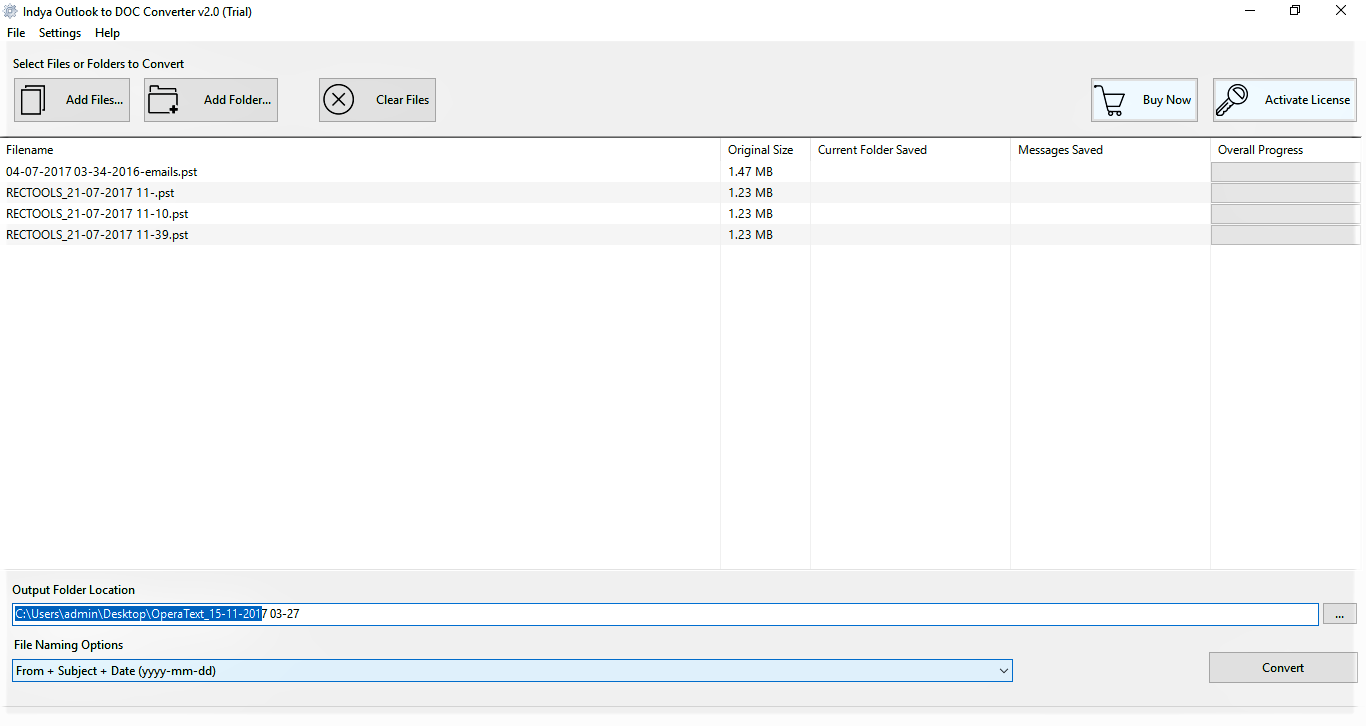Click progress bar for RECTOOLS 11-39.pst row
This screenshot has width=1366, height=726.
[1285, 235]
